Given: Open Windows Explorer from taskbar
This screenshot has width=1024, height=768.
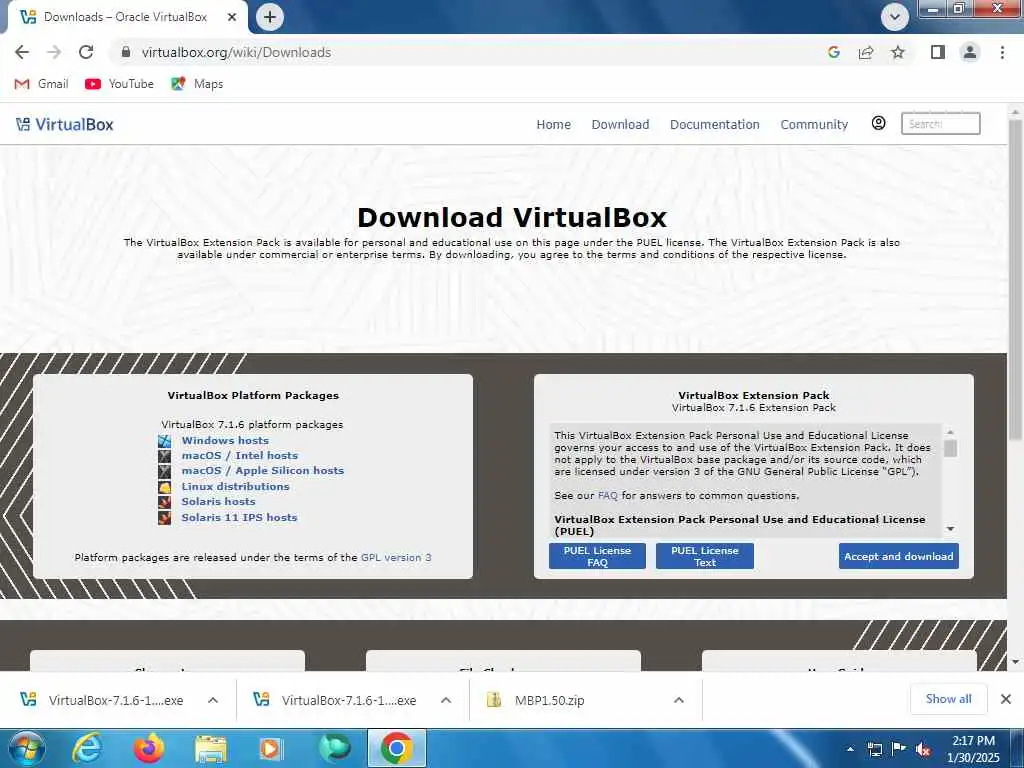Looking at the screenshot, I should [210, 748].
